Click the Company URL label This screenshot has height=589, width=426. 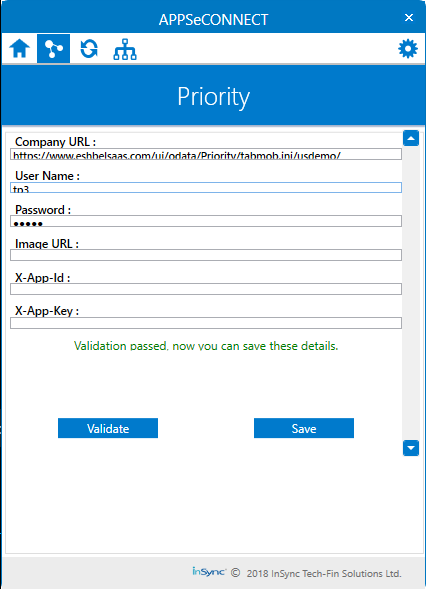(55, 142)
